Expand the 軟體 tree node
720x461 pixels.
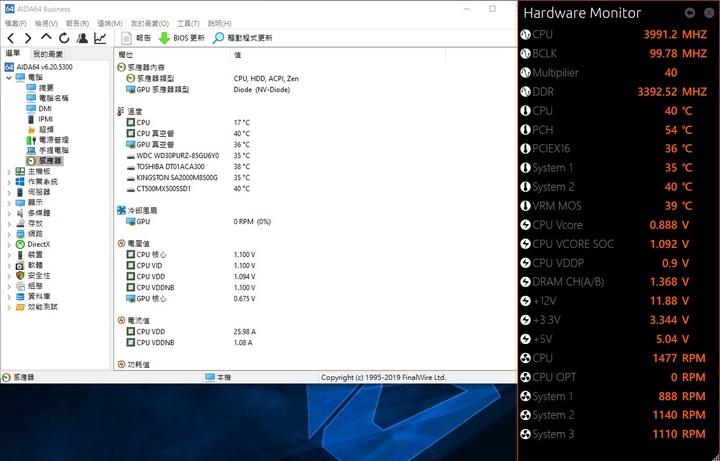click(x=9, y=265)
